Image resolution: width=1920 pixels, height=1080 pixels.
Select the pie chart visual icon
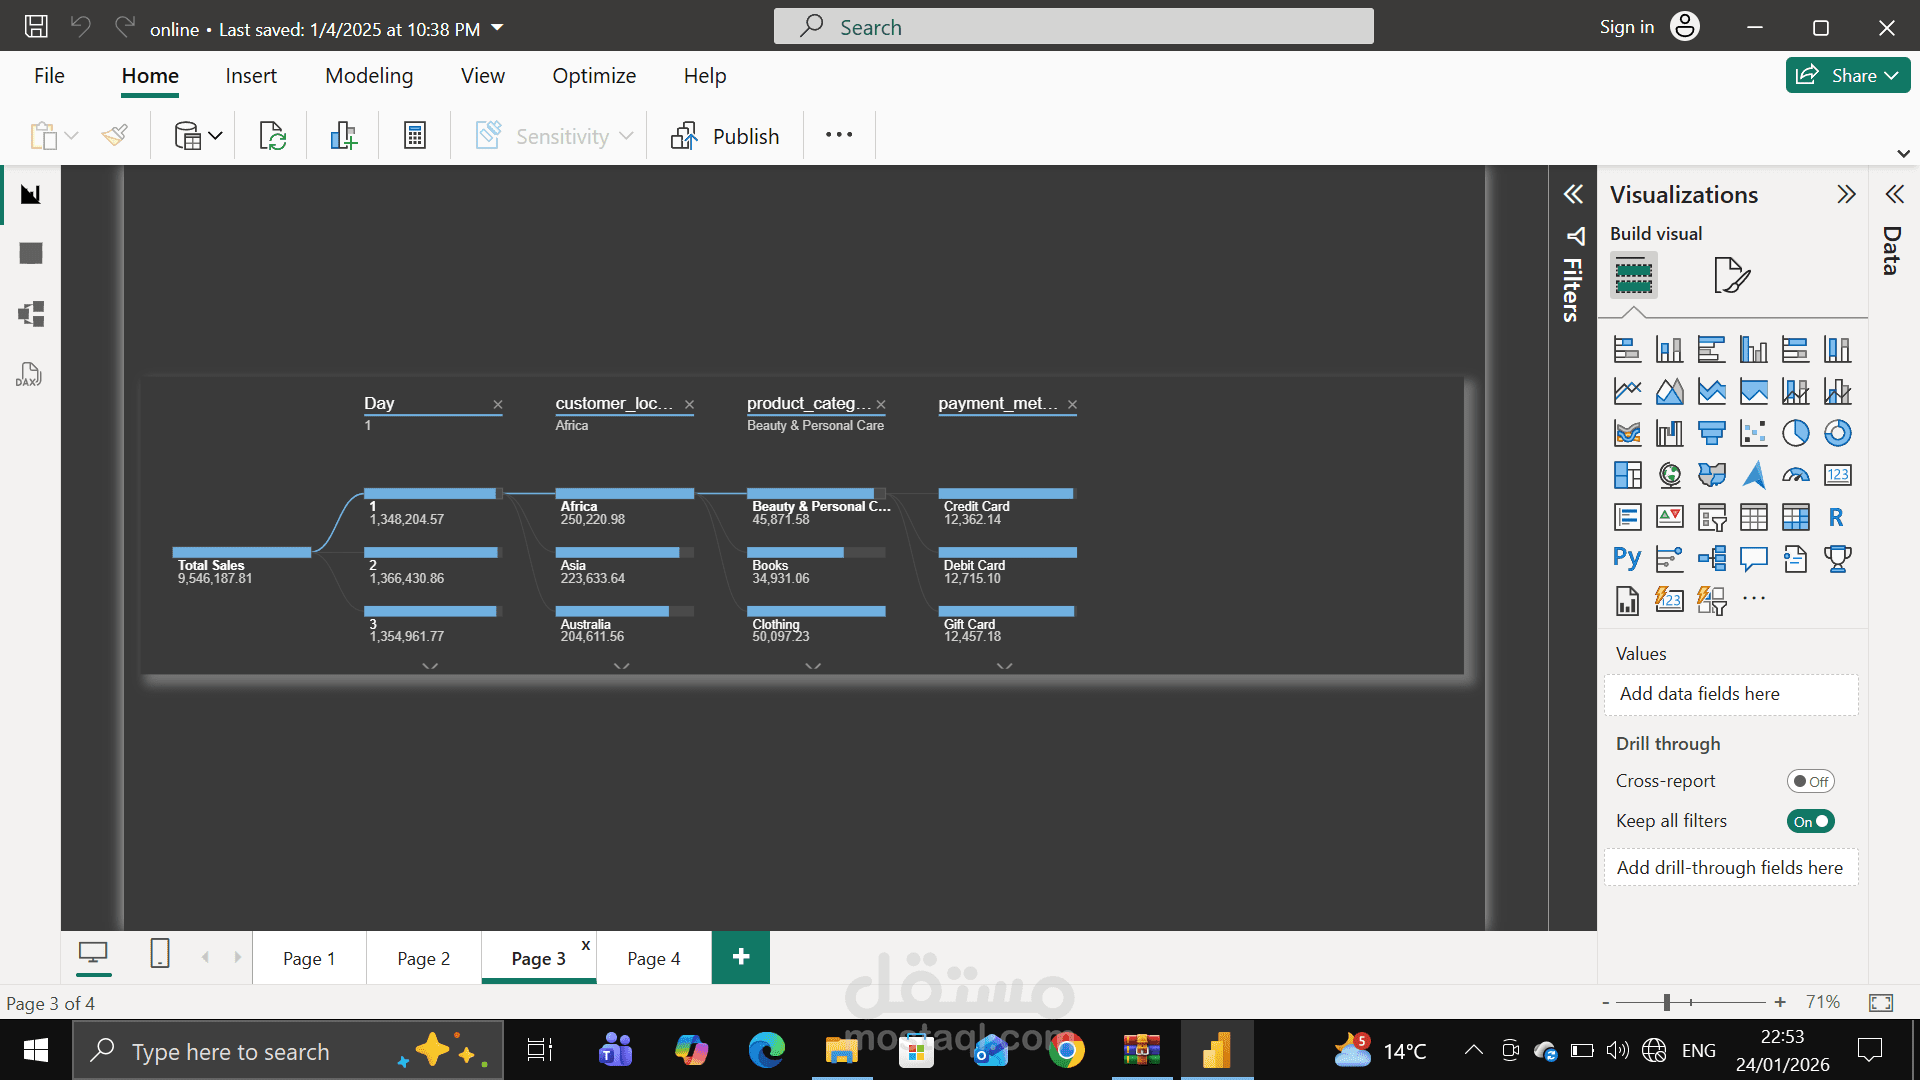click(x=1795, y=433)
